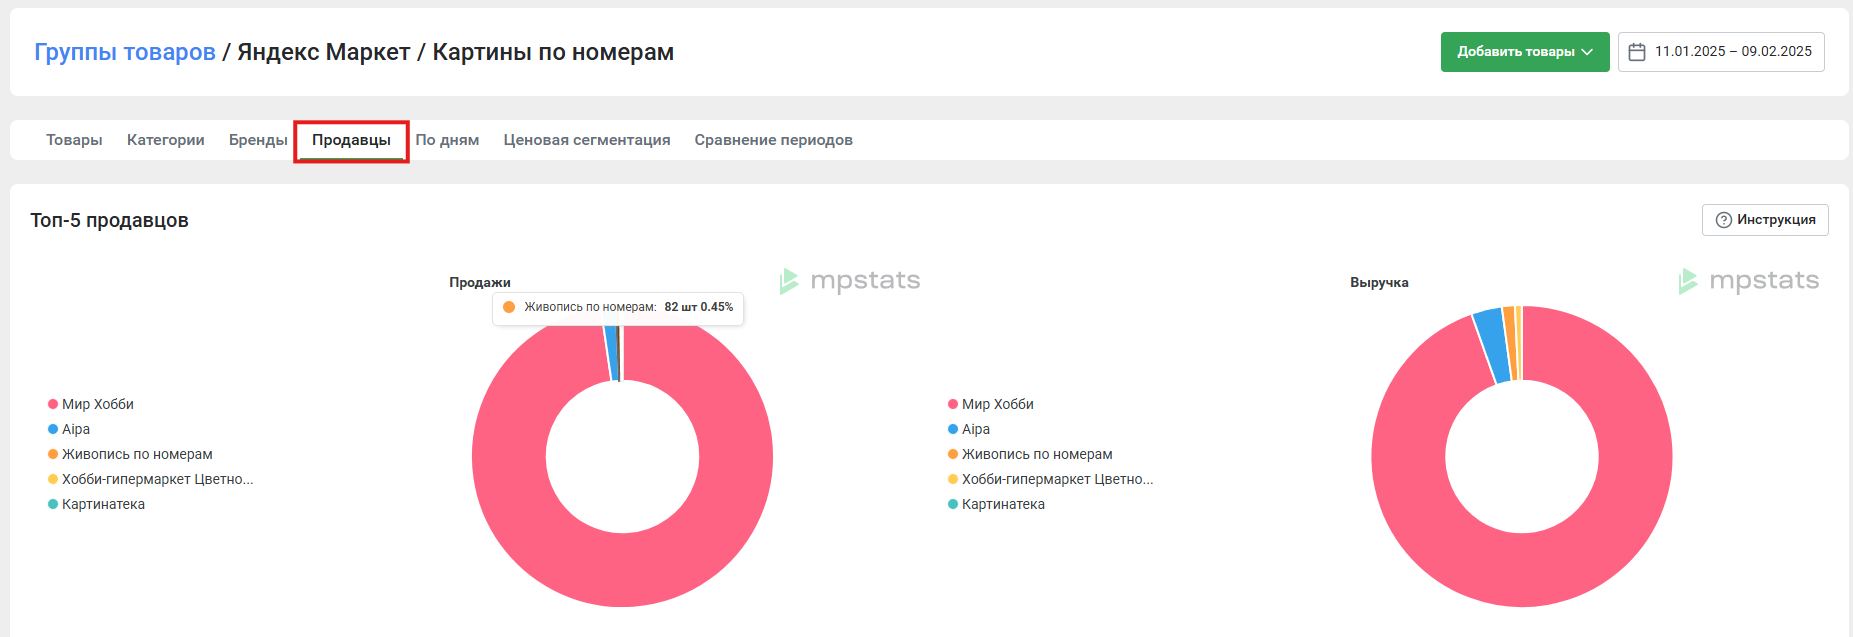Image resolution: width=1853 pixels, height=637 pixels.
Task: Click the Картины по номерам breadcrumb text
Action: coord(553,52)
